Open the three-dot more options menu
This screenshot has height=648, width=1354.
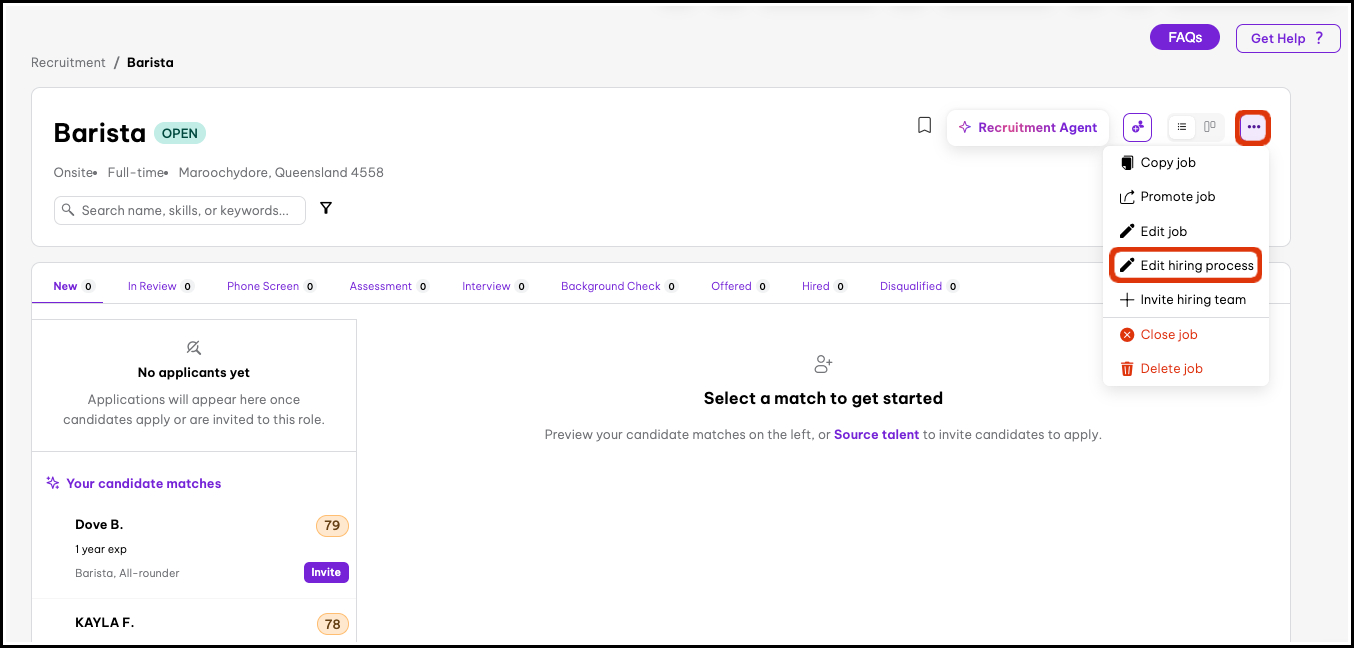tap(1253, 127)
